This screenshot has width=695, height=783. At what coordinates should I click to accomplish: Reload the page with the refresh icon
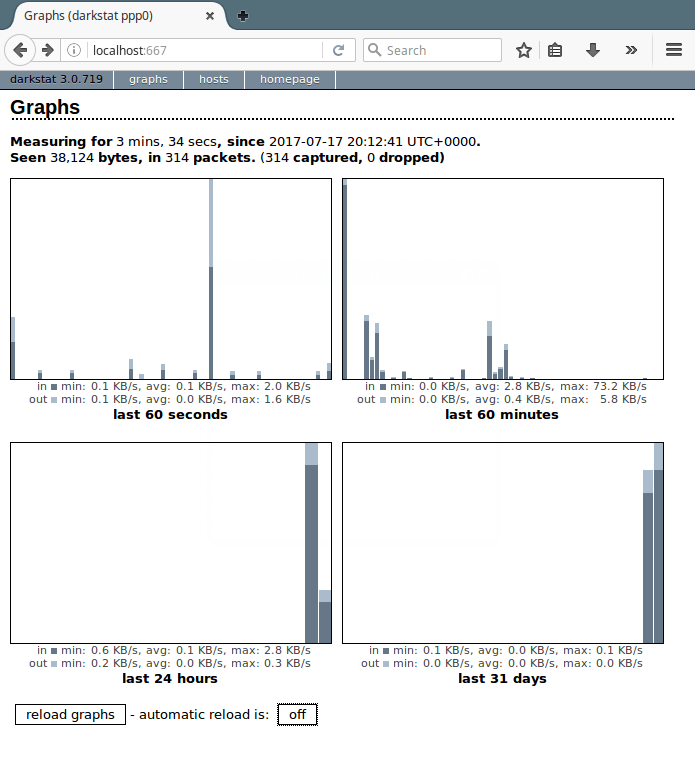(x=339, y=50)
